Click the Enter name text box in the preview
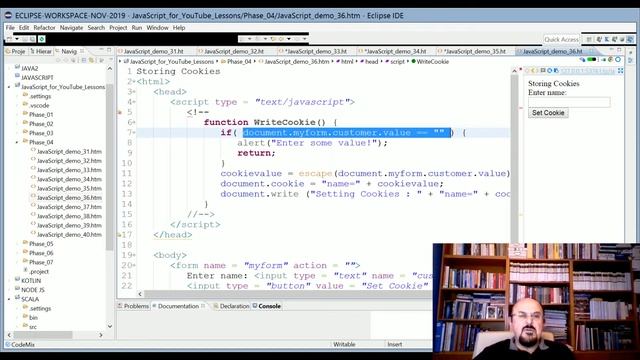The height and width of the screenshot is (360, 640). click(569, 102)
